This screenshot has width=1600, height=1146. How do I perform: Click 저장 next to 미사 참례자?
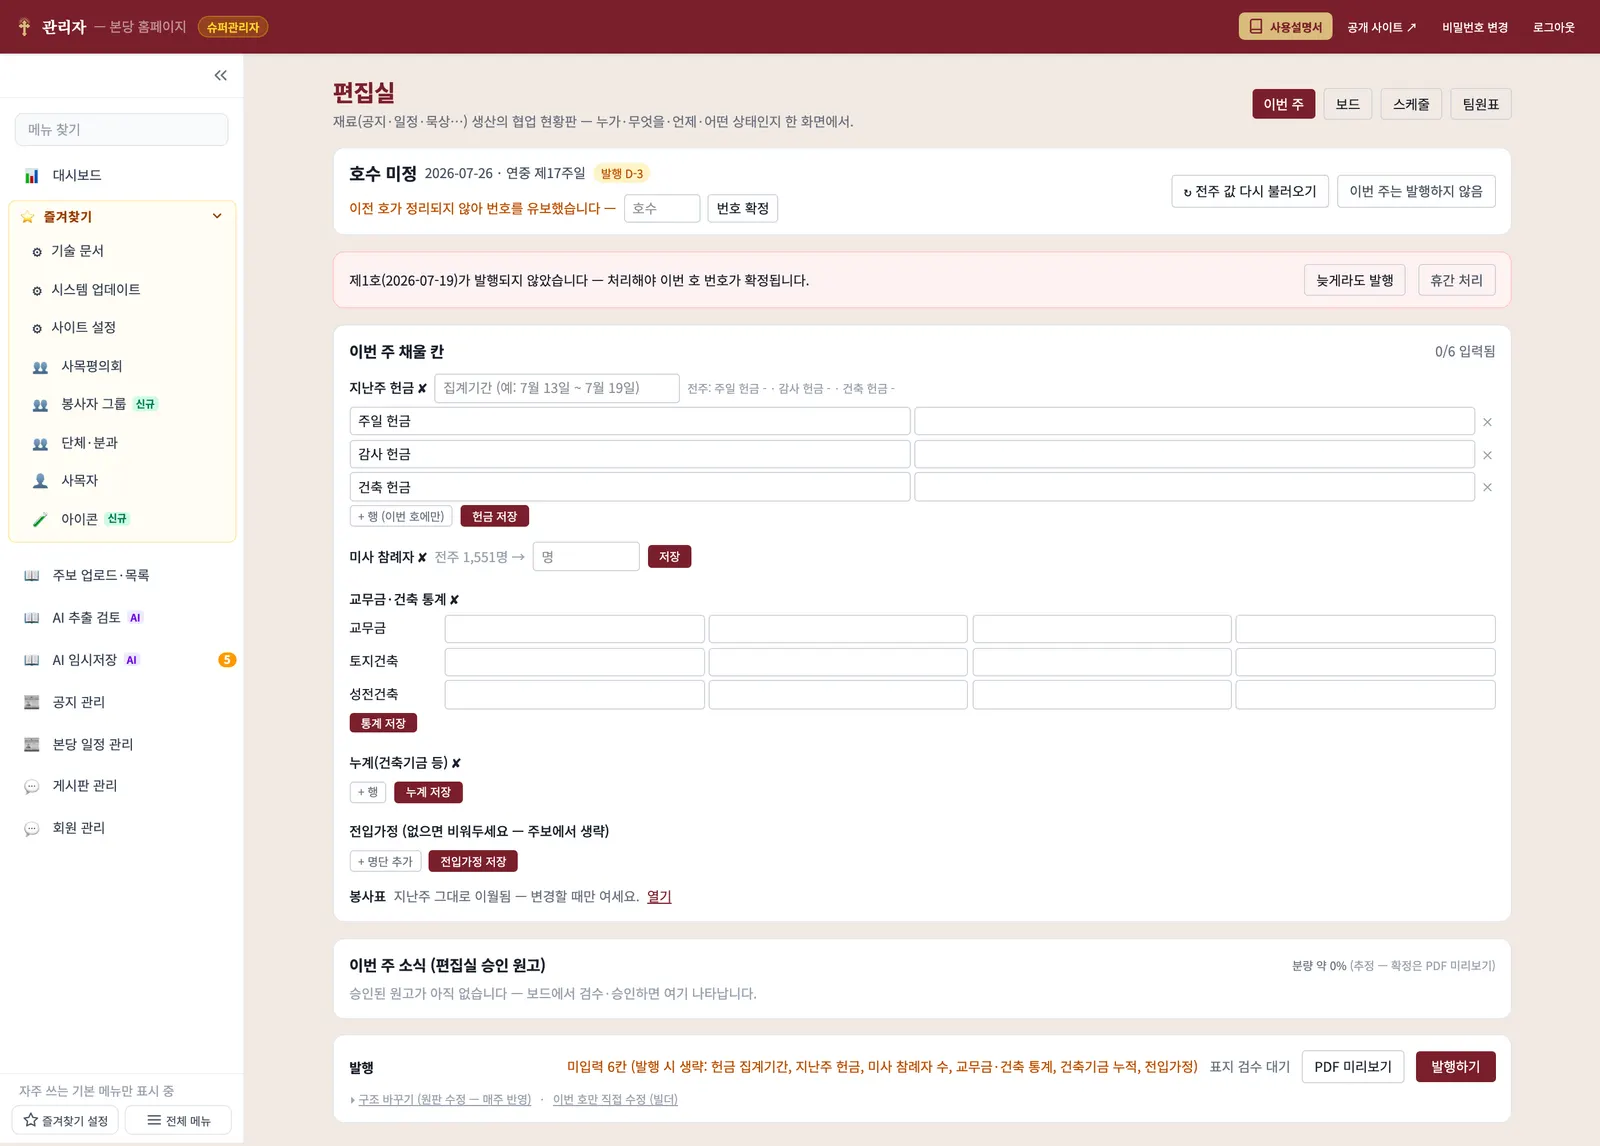(x=669, y=557)
